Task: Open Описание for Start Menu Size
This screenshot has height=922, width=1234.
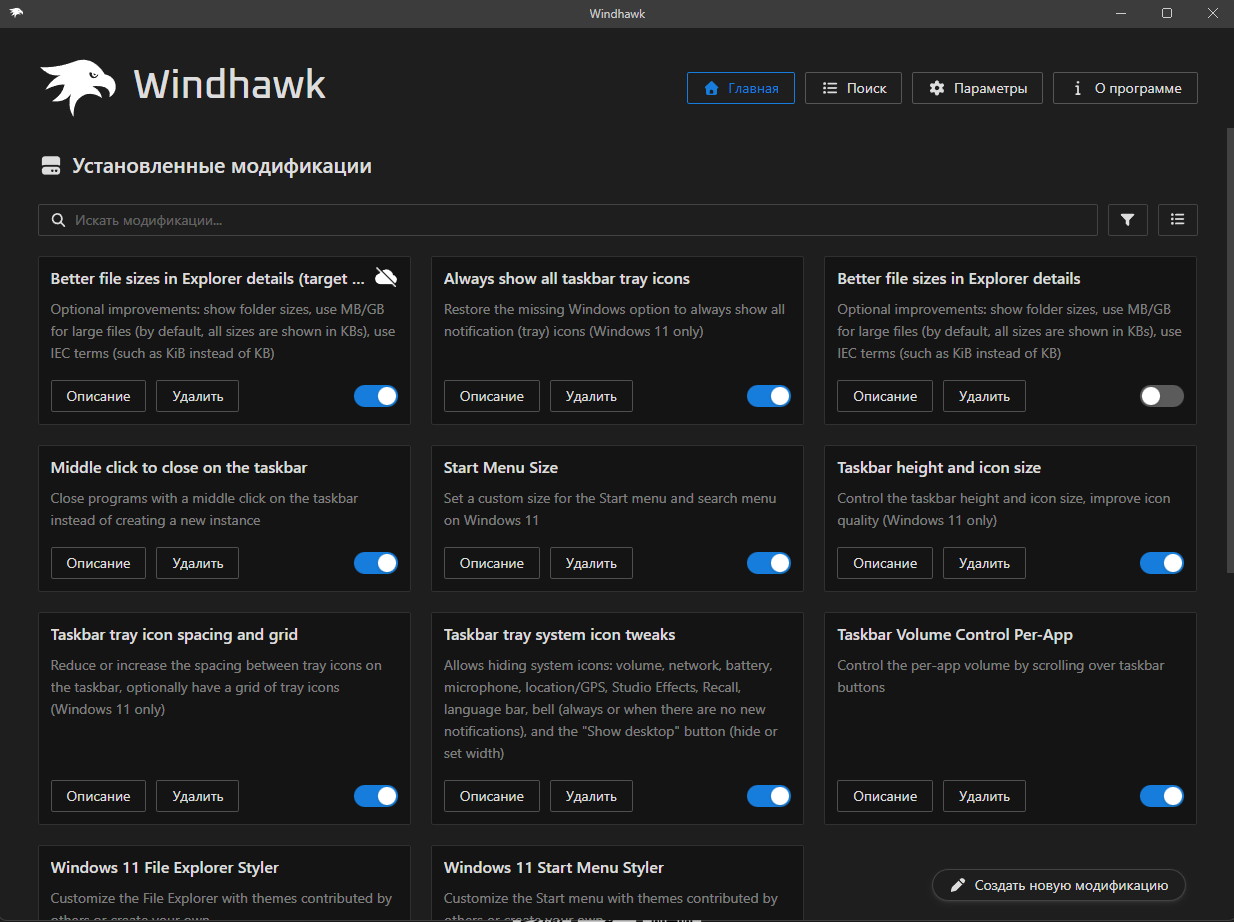Action: 492,563
